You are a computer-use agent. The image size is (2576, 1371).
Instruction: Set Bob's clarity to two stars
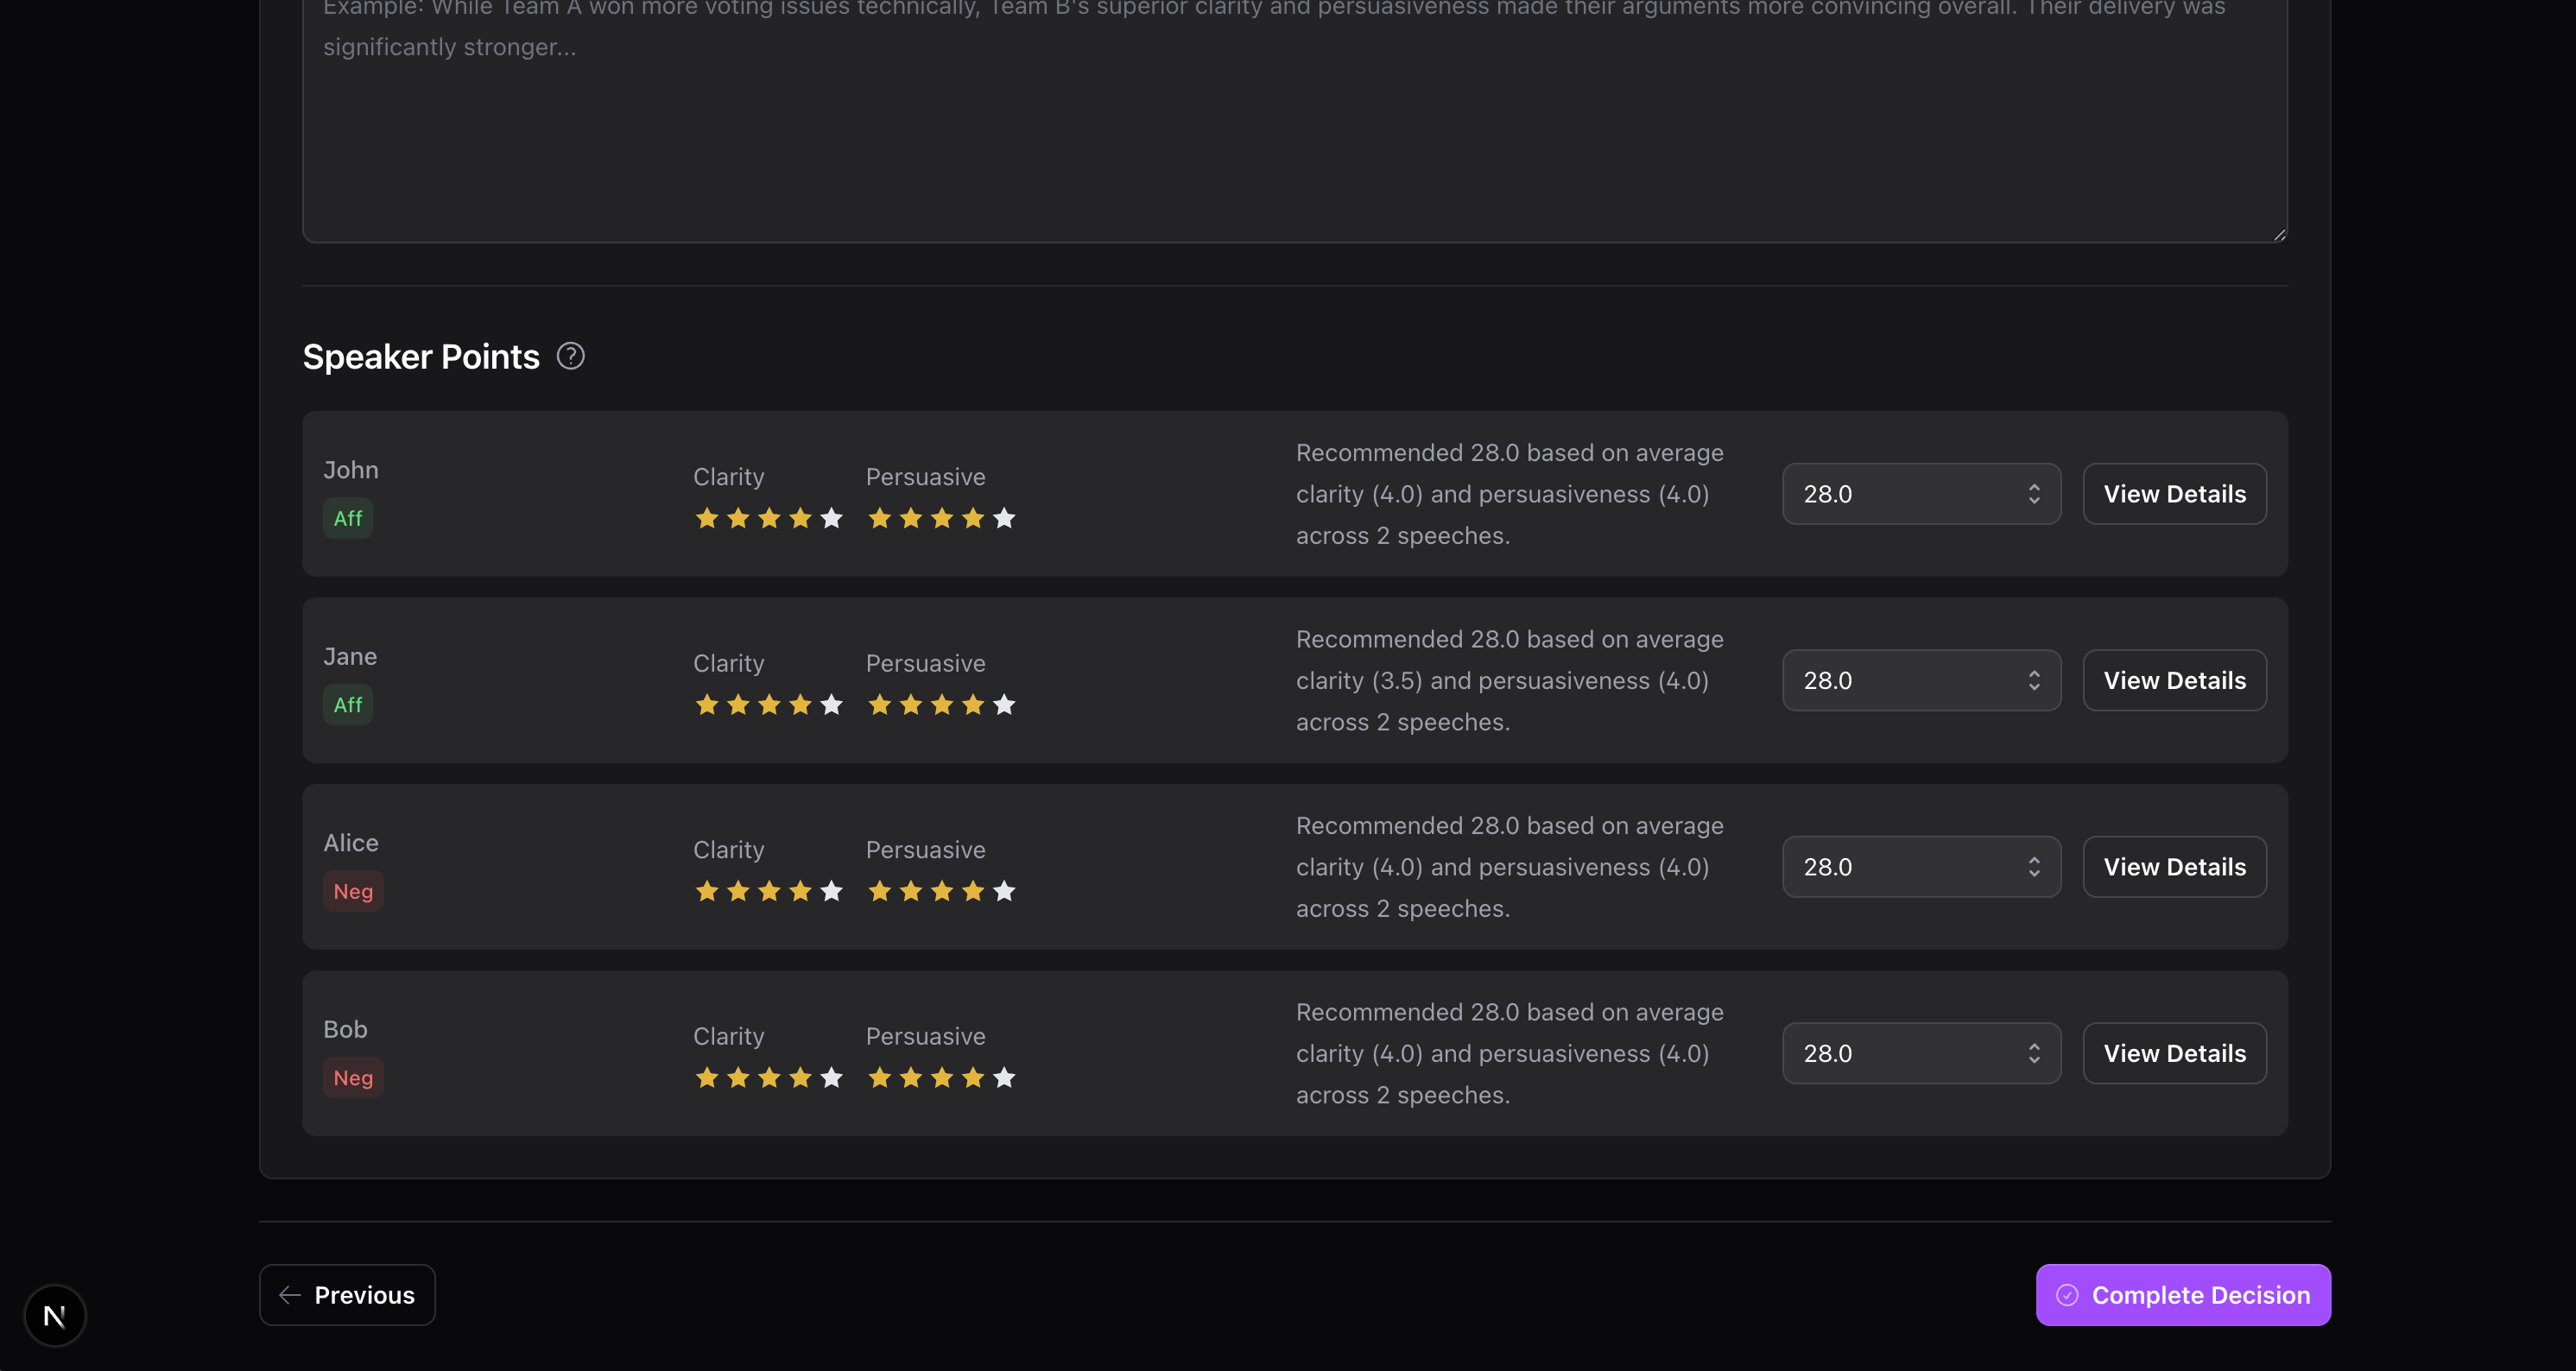[x=738, y=1078]
